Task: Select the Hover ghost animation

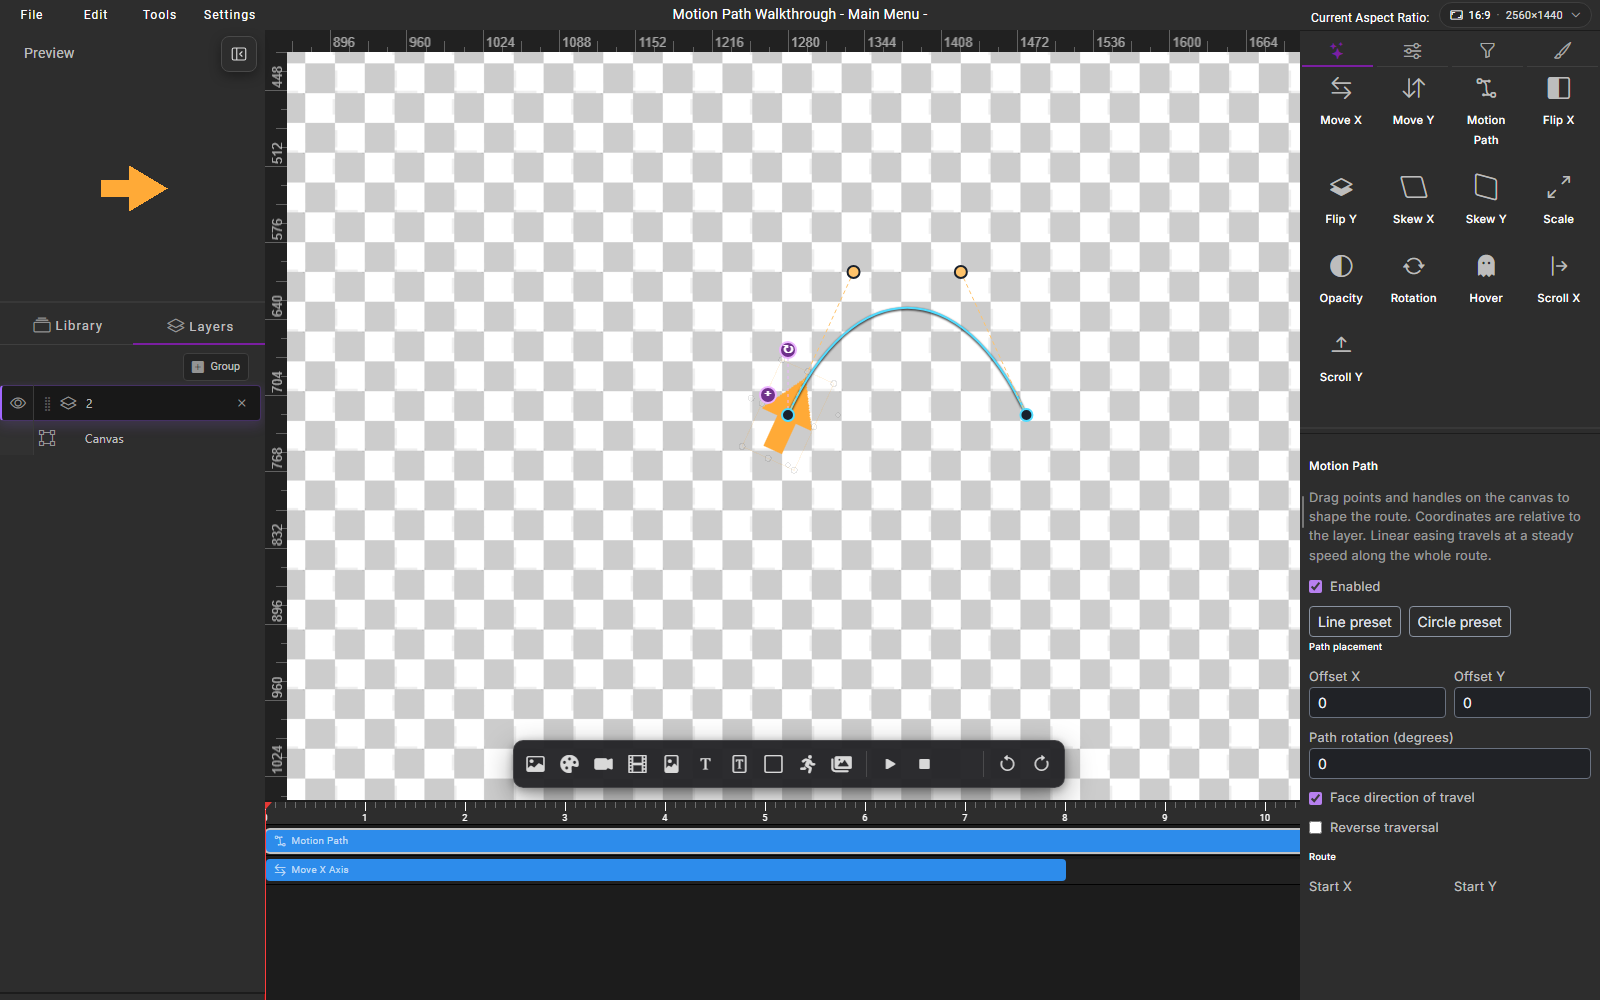Action: [1486, 279]
